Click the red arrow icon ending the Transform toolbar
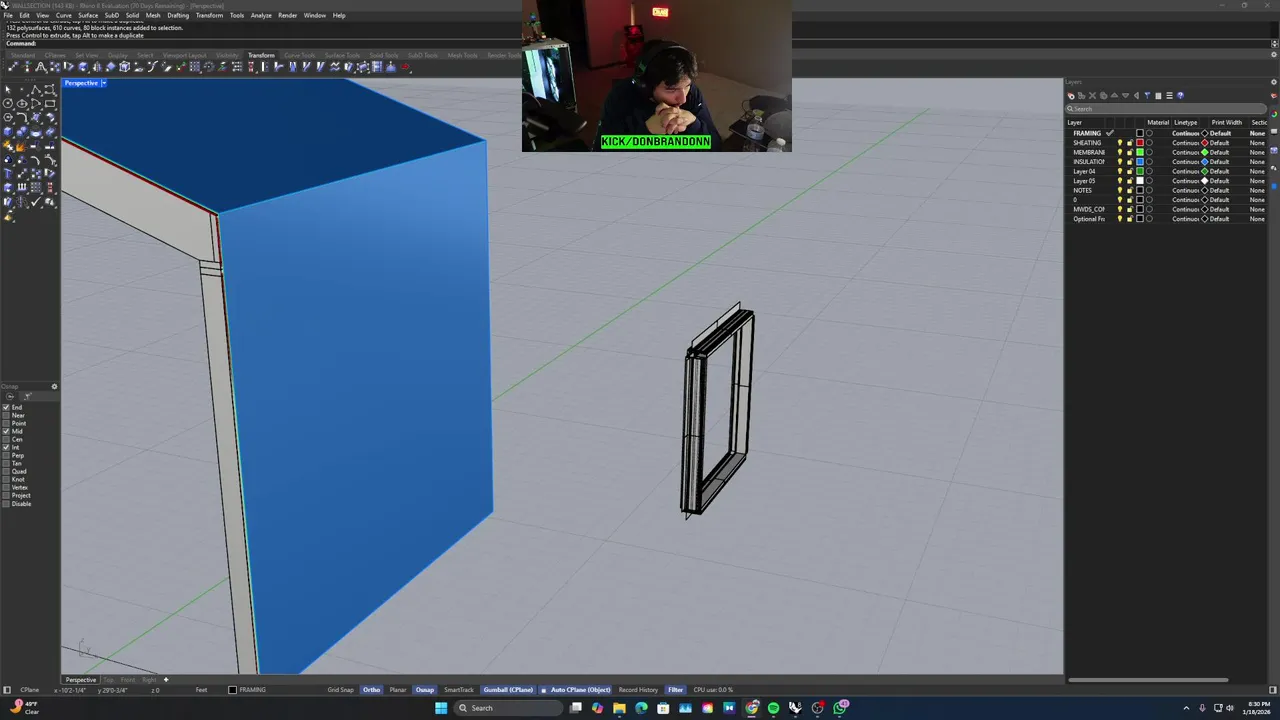The height and width of the screenshot is (720, 1280). click(x=405, y=67)
